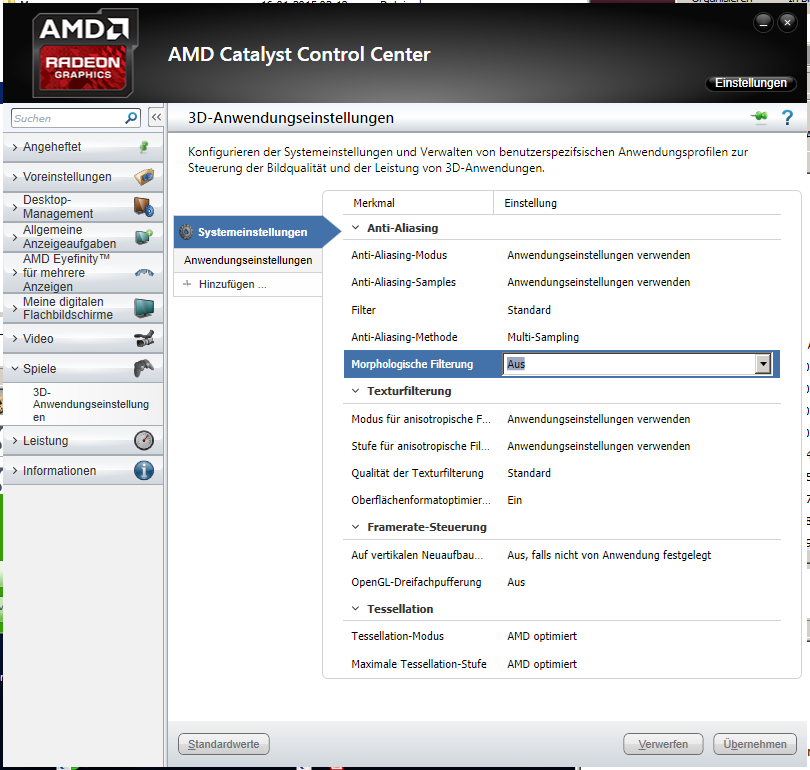Click the Systemeinstellungen gear icon

click(x=186, y=232)
